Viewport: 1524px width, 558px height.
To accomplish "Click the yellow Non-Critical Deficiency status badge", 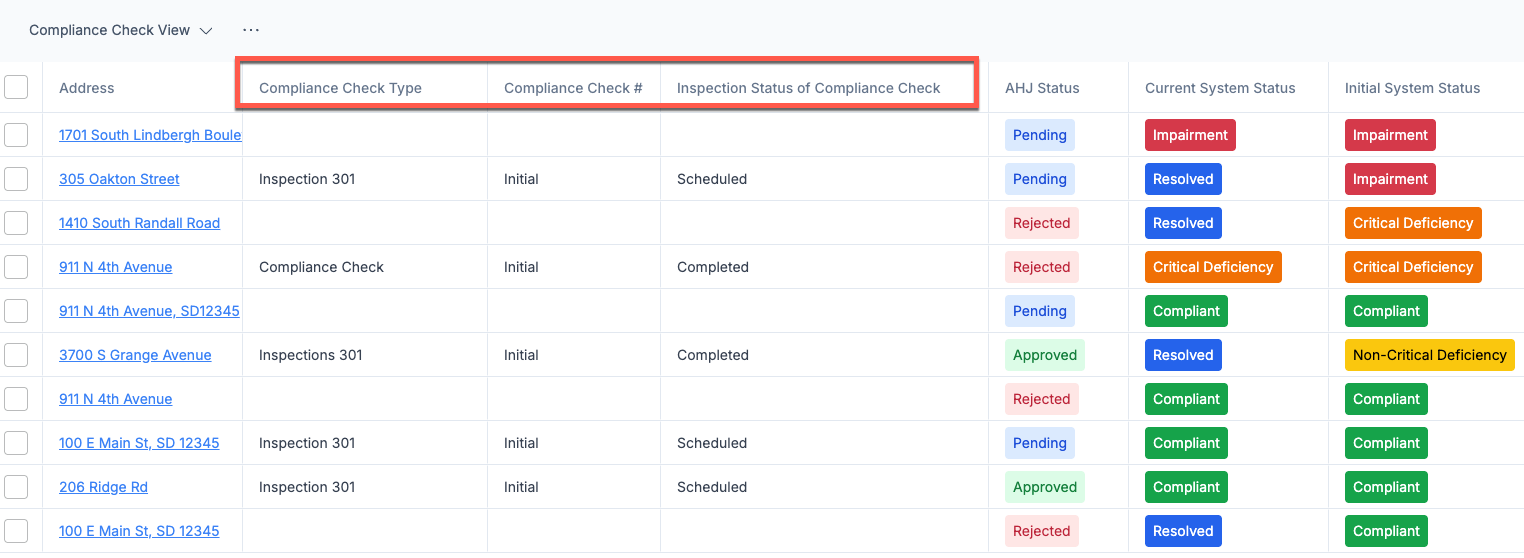I will point(1430,355).
